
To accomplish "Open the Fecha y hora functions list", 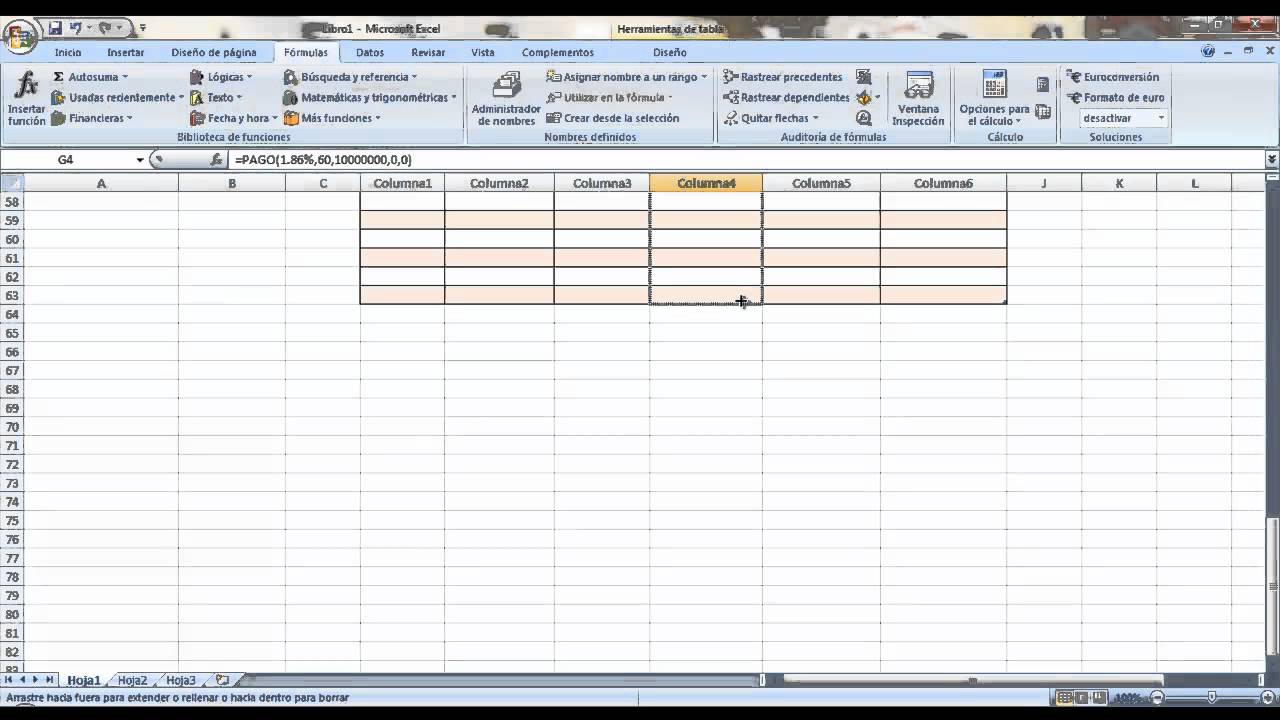I will 233,118.
